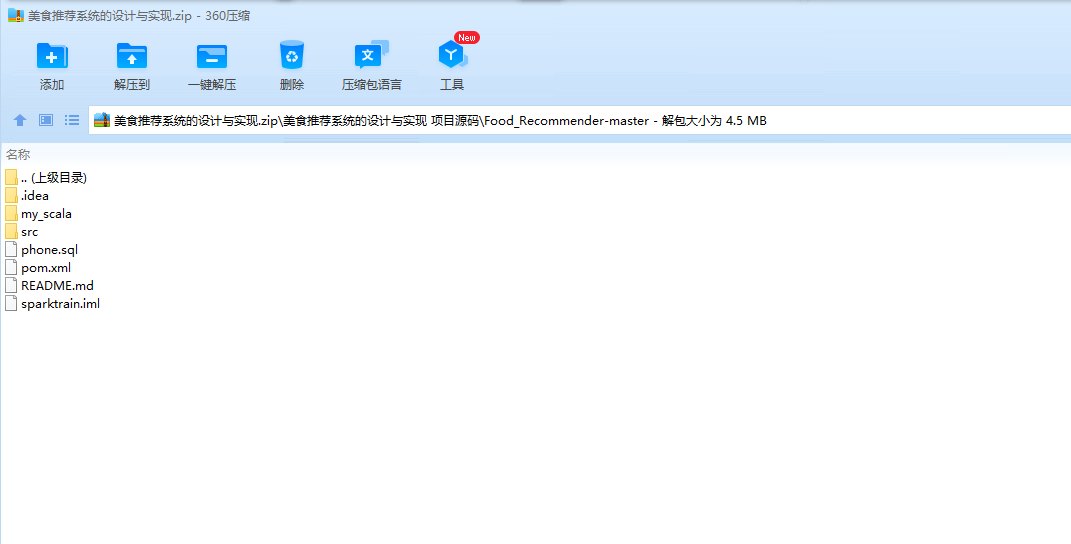Sort by the 名称 column header

18,154
